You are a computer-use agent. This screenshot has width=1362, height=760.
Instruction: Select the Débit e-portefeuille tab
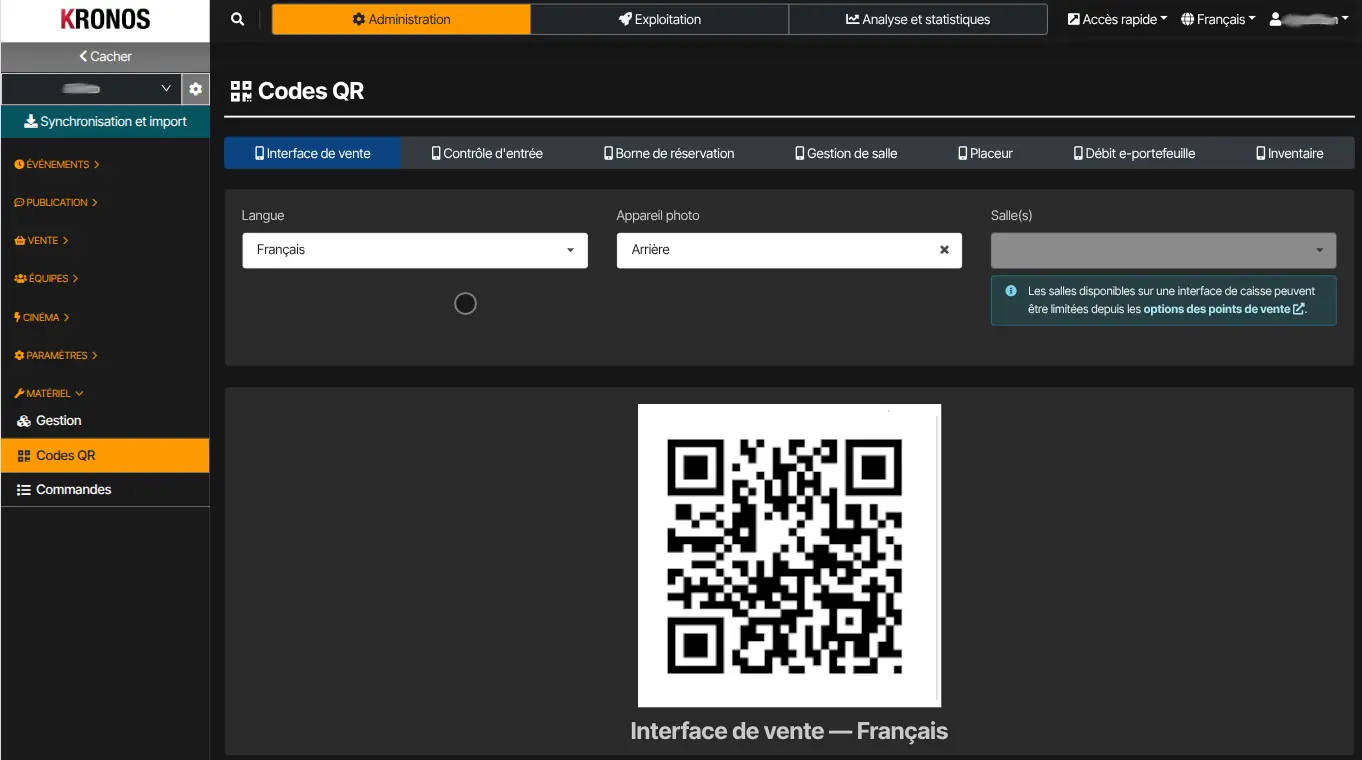1134,153
